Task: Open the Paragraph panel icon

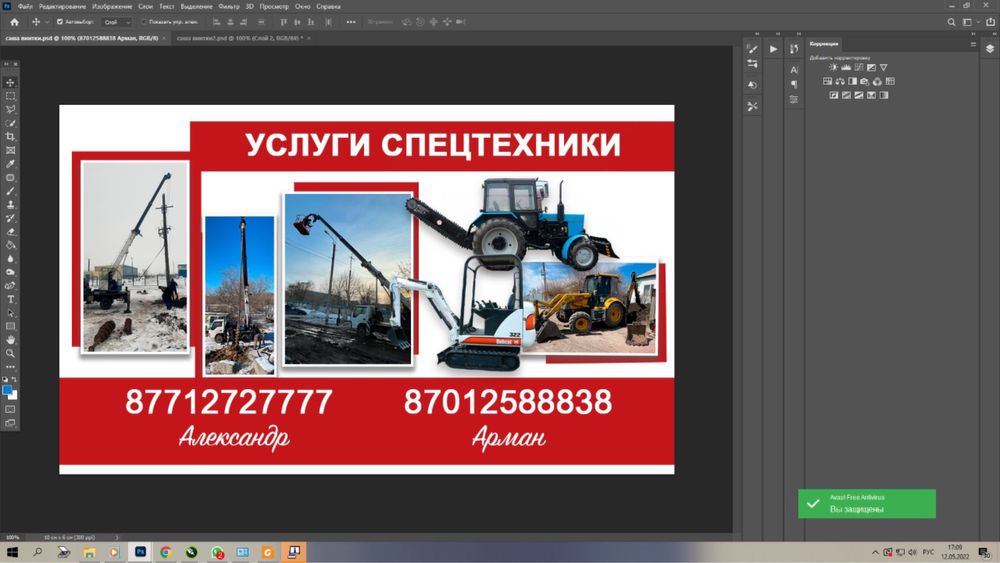Action: [794, 84]
